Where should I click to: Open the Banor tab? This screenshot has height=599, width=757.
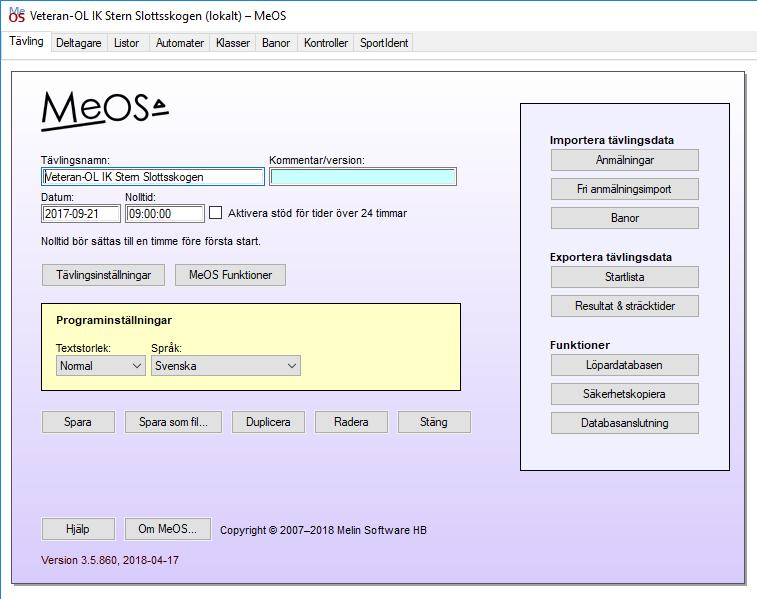(276, 43)
